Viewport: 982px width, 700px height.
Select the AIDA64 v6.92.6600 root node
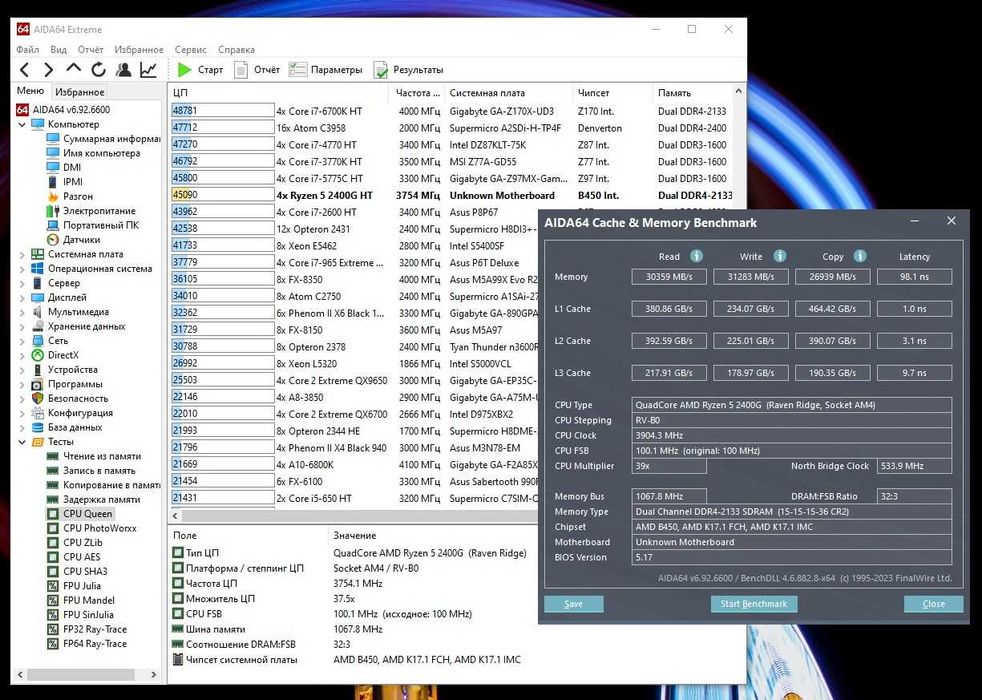point(63,110)
